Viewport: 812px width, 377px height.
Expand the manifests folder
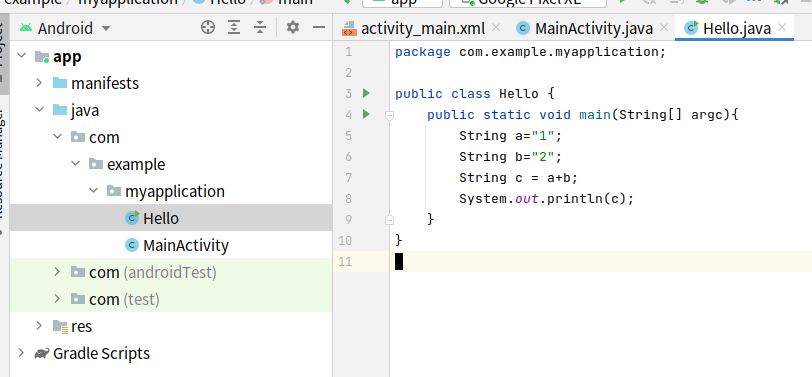[x=39, y=82]
